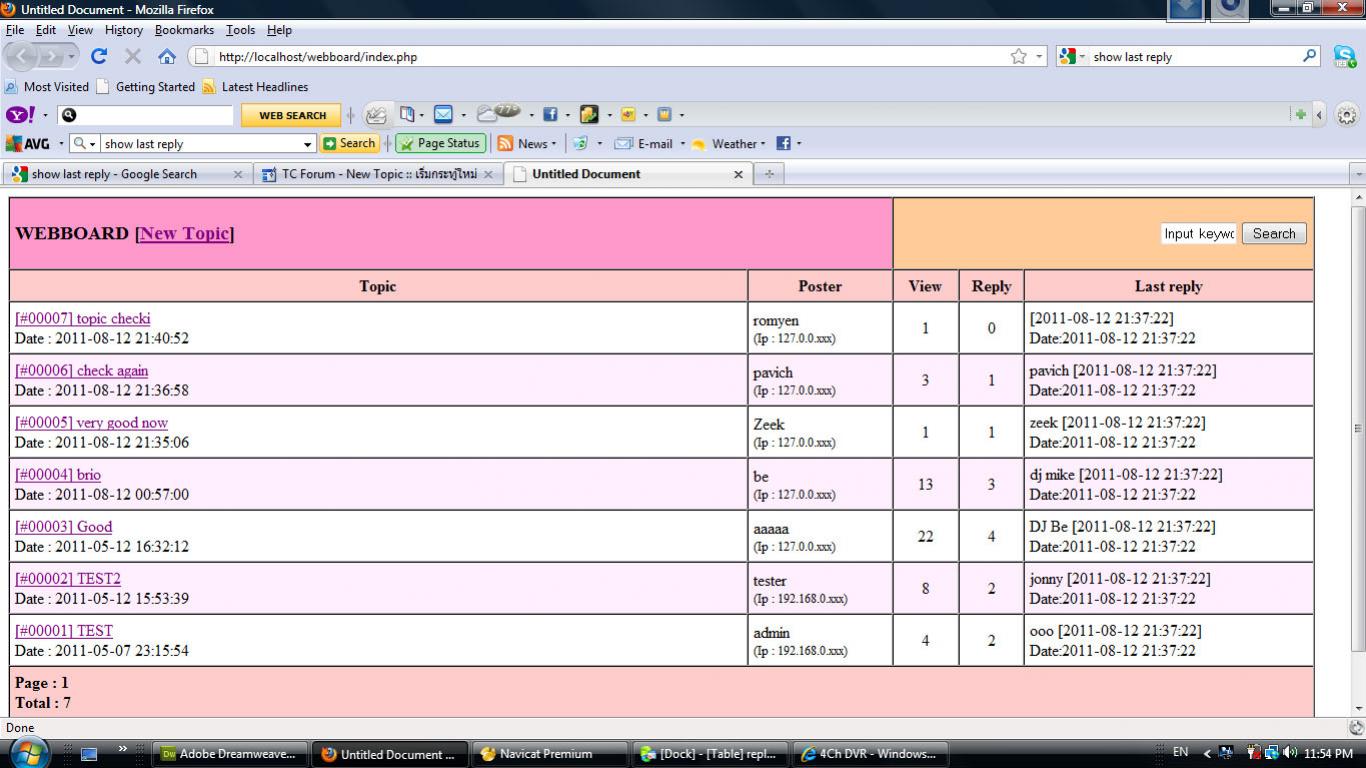Screen dimensions: 1366x768
Task: Open the History menu
Action: (x=123, y=30)
